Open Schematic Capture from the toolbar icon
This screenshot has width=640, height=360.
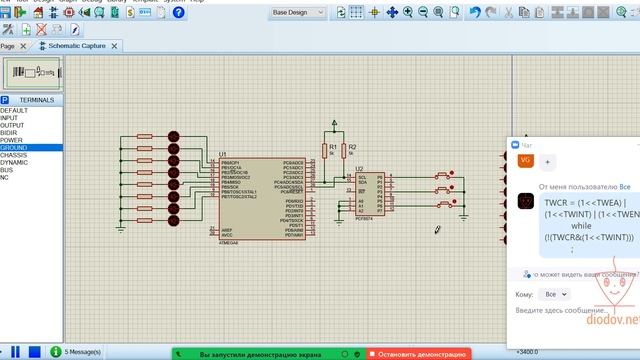53,12
